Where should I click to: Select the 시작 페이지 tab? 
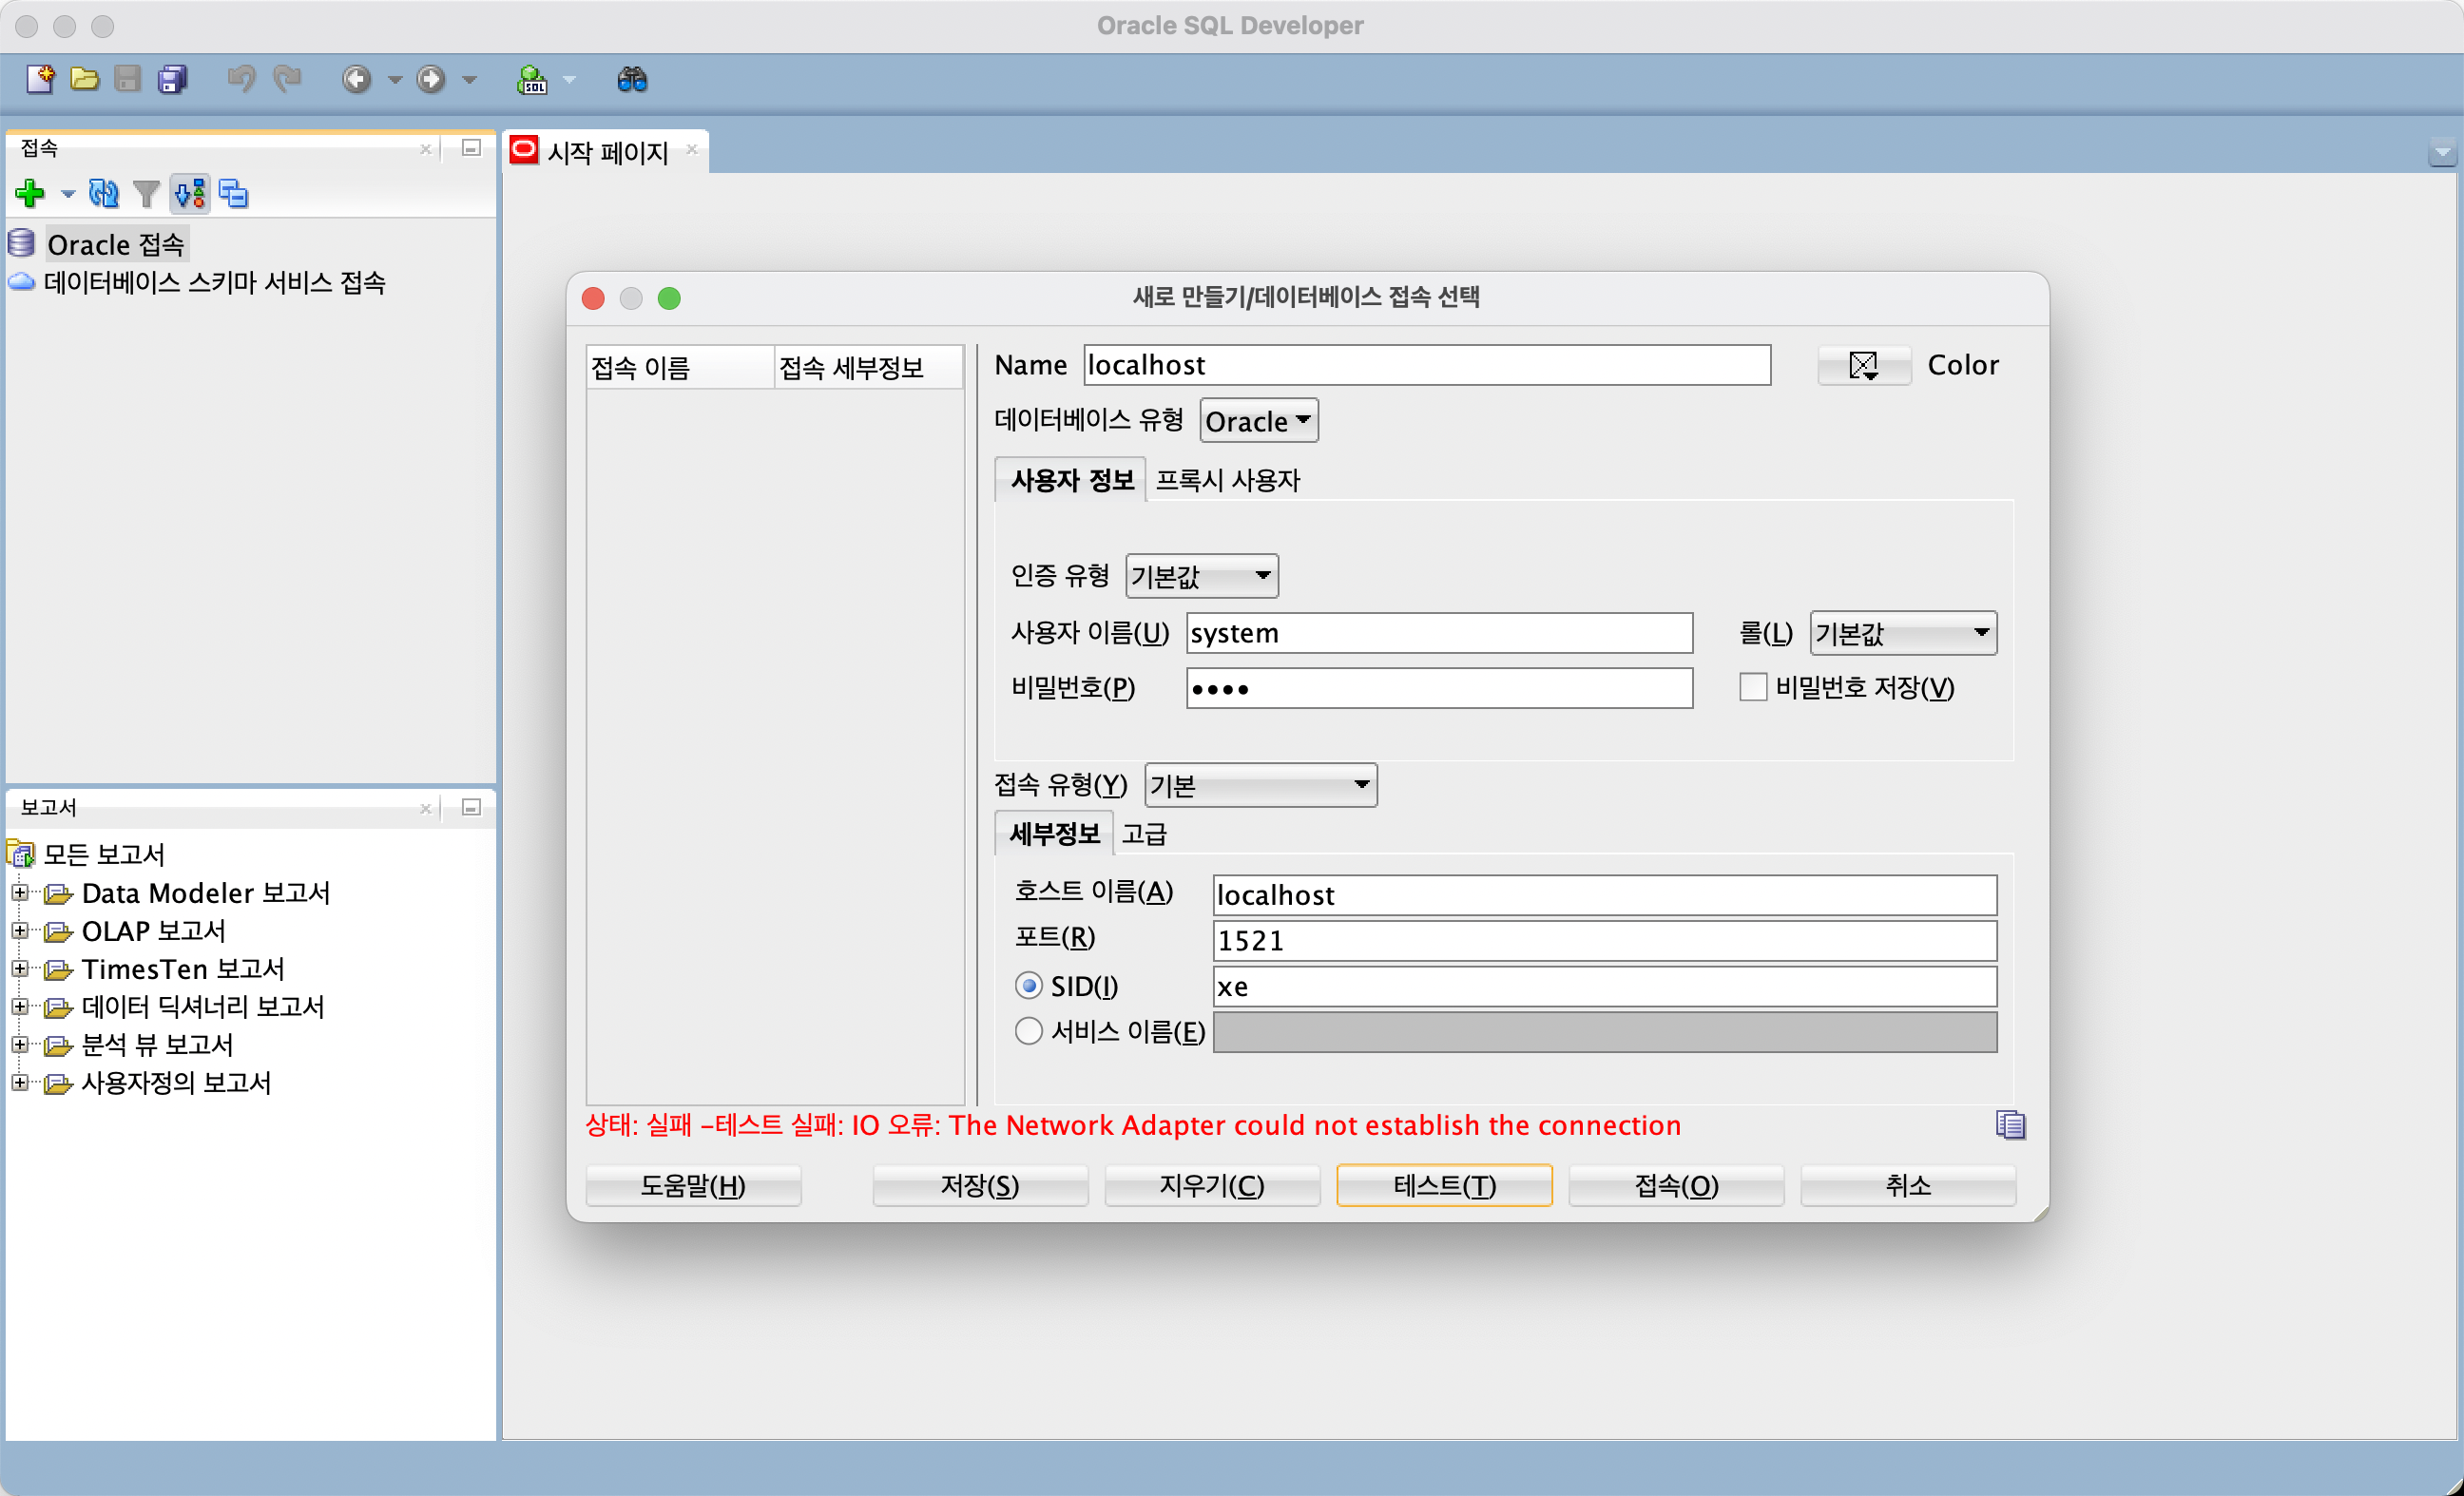607,152
